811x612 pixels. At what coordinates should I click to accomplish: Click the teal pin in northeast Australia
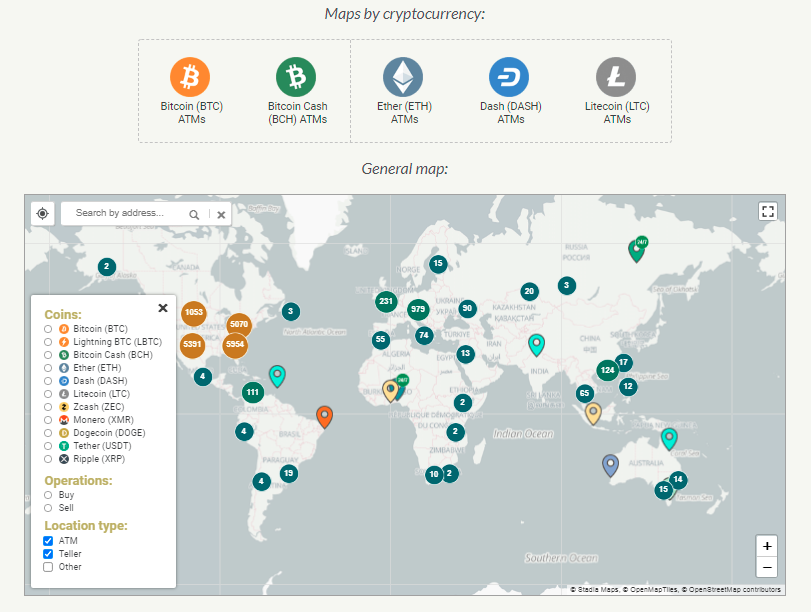point(669,439)
